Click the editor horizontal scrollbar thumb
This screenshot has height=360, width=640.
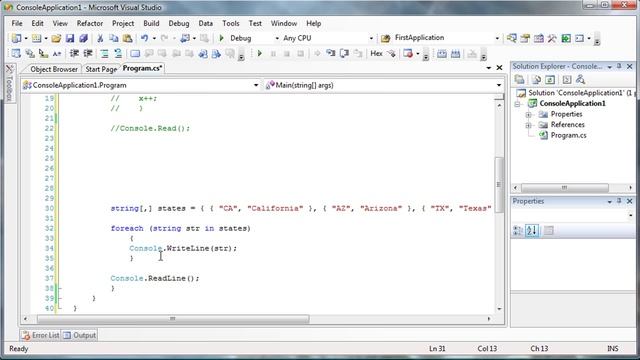click(173, 318)
